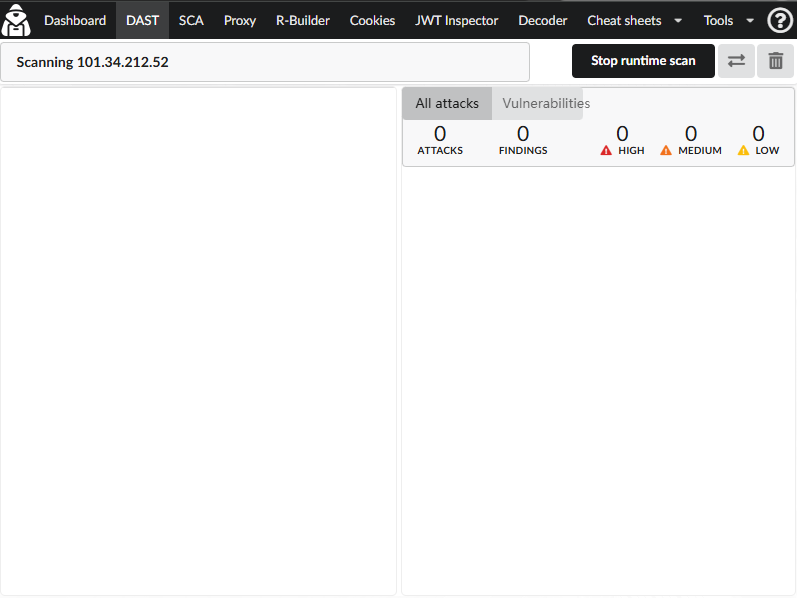Open the Dashboard menu item
797x598 pixels.
click(x=75, y=20)
